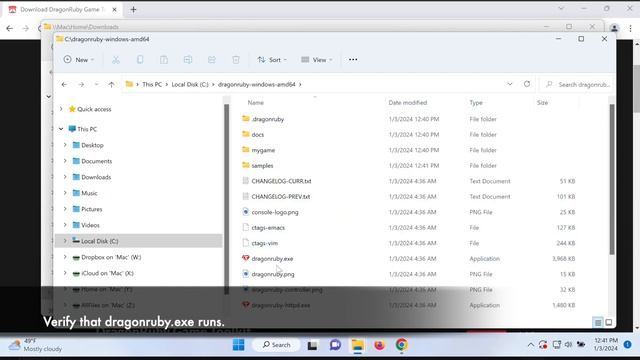Viewport: 640px width, 360px height.
Task: Sort by the Type column header
Action: coord(476,103)
